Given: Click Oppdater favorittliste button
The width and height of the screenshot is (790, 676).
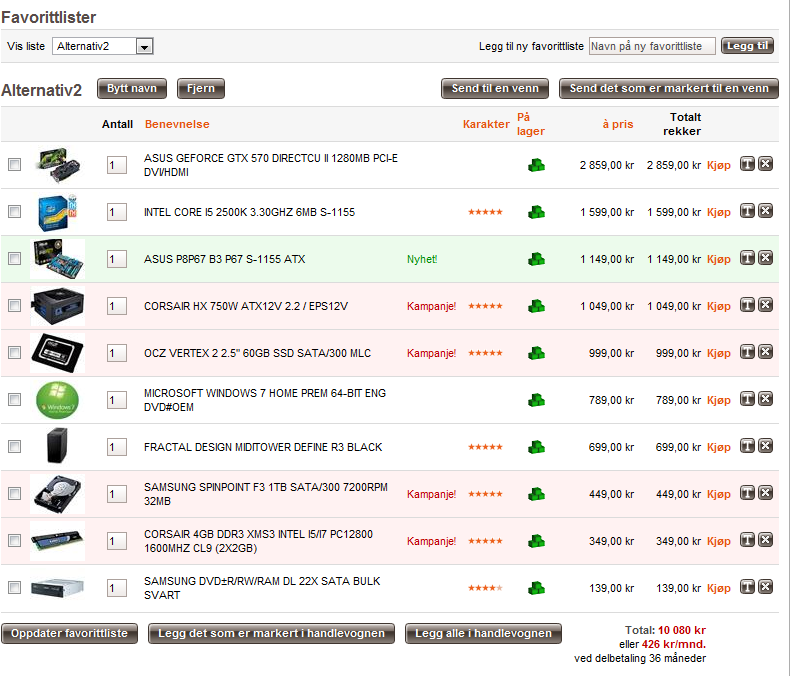Looking at the screenshot, I should point(70,634).
